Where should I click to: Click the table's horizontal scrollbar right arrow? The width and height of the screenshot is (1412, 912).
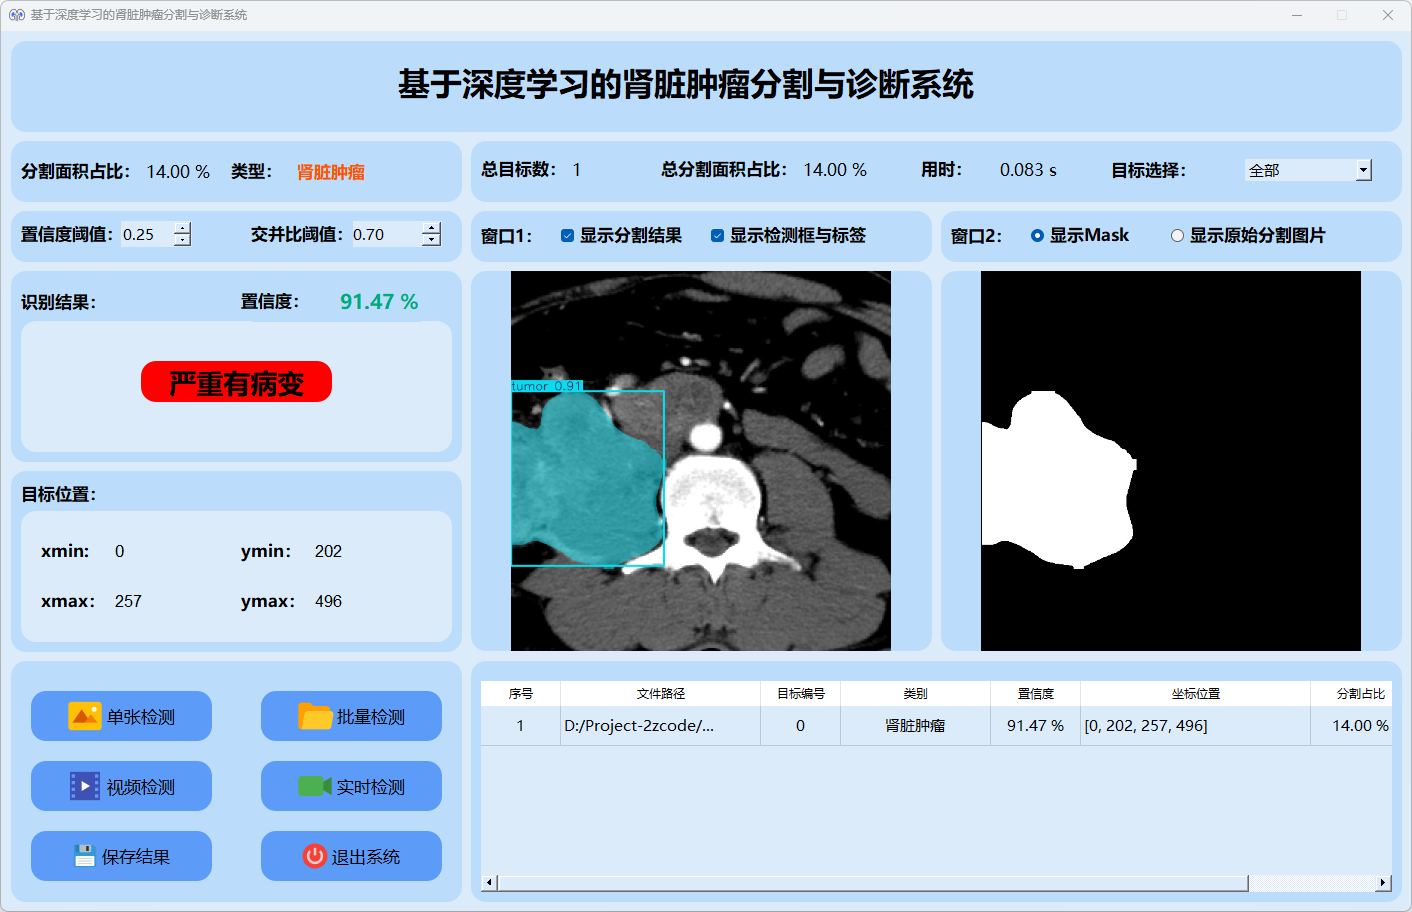[1383, 883]
